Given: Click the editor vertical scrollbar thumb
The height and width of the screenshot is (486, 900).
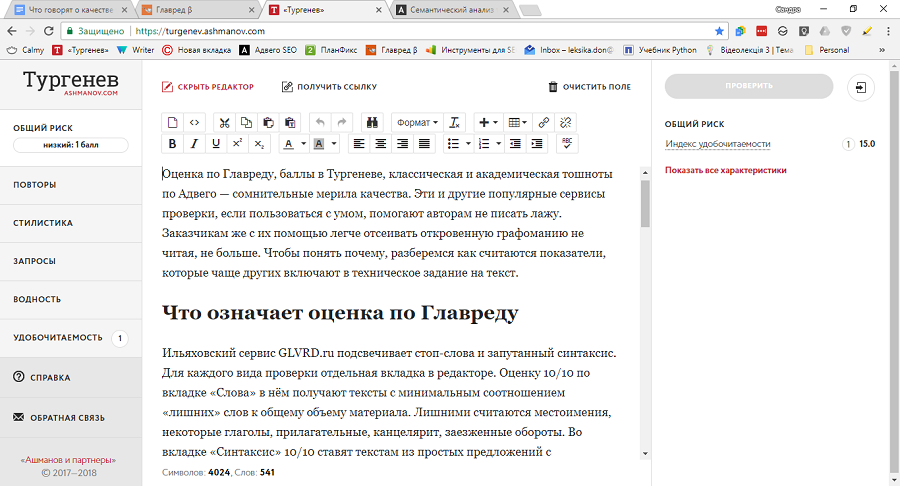Looking at the screenshot, I should coord(645,204).
